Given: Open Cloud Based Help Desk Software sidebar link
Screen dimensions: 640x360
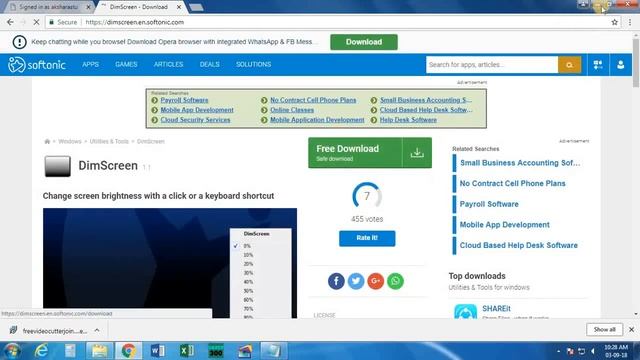Looking at the screenshot, I should click(518, 245).
